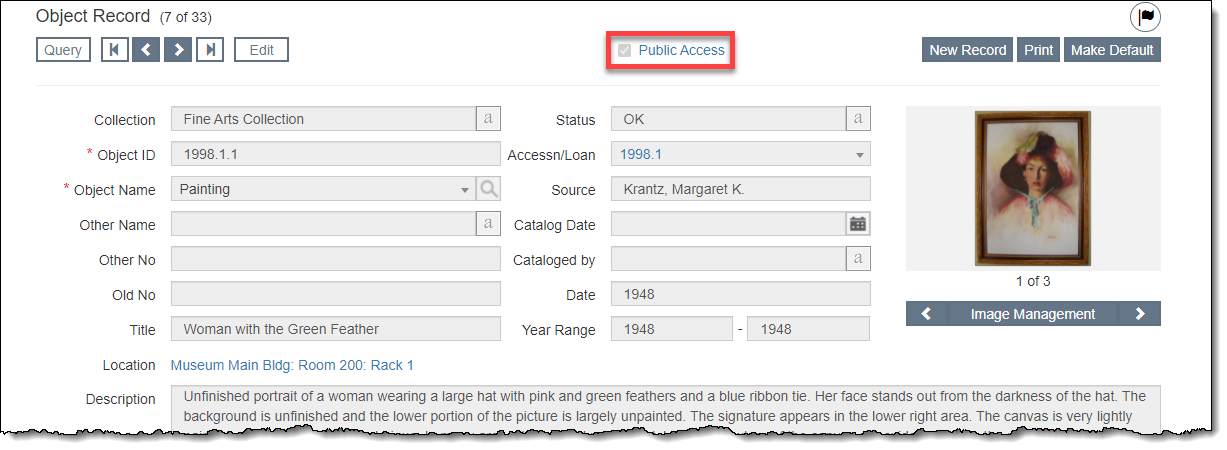Go to the first record

coord(115,50)
